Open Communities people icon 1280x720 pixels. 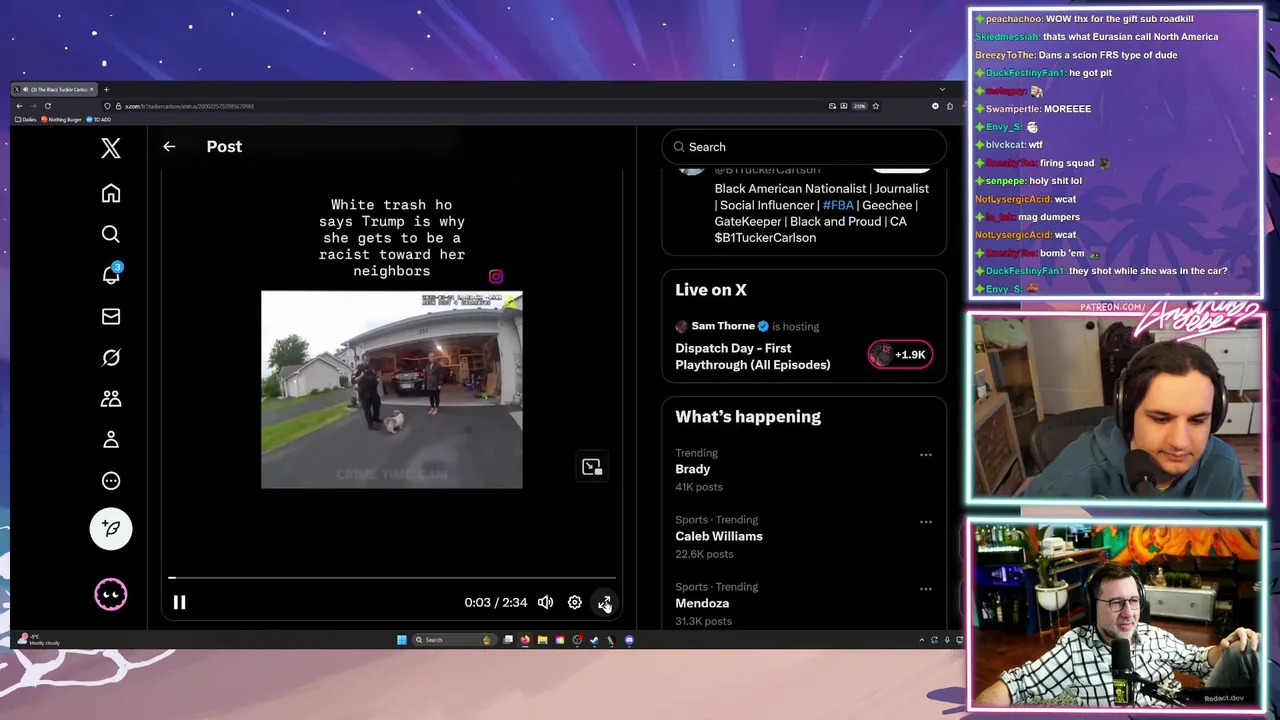point(111,398)
